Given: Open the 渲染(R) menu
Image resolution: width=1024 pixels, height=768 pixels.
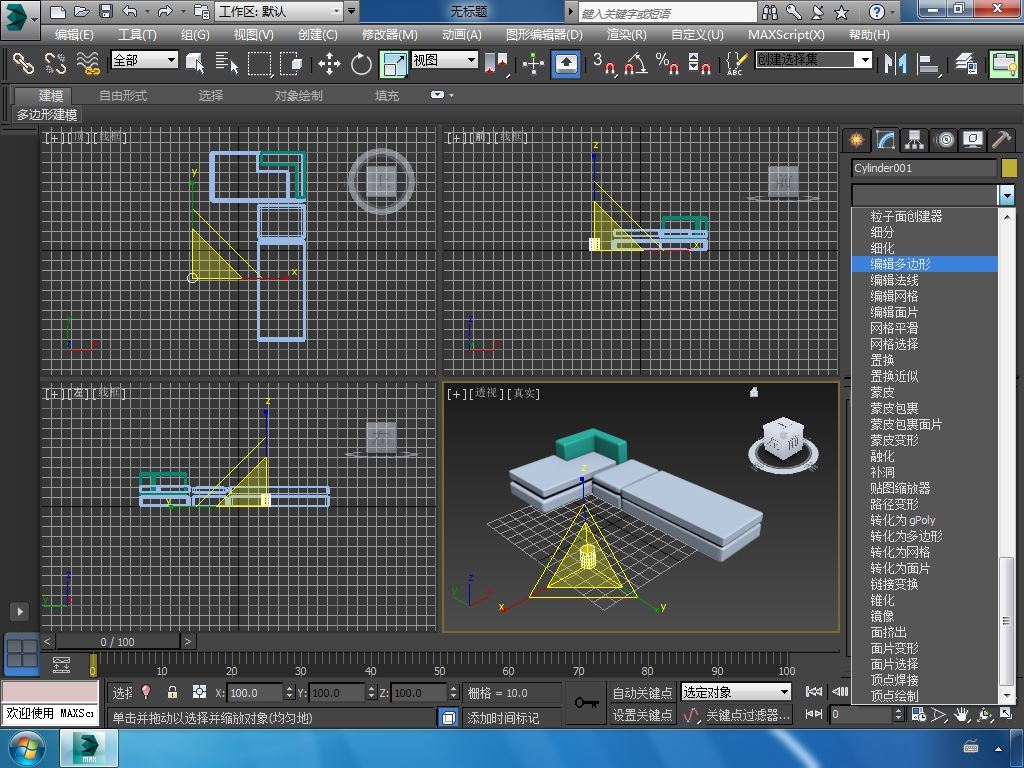Looking at the screenshot, I should [626, 34].
